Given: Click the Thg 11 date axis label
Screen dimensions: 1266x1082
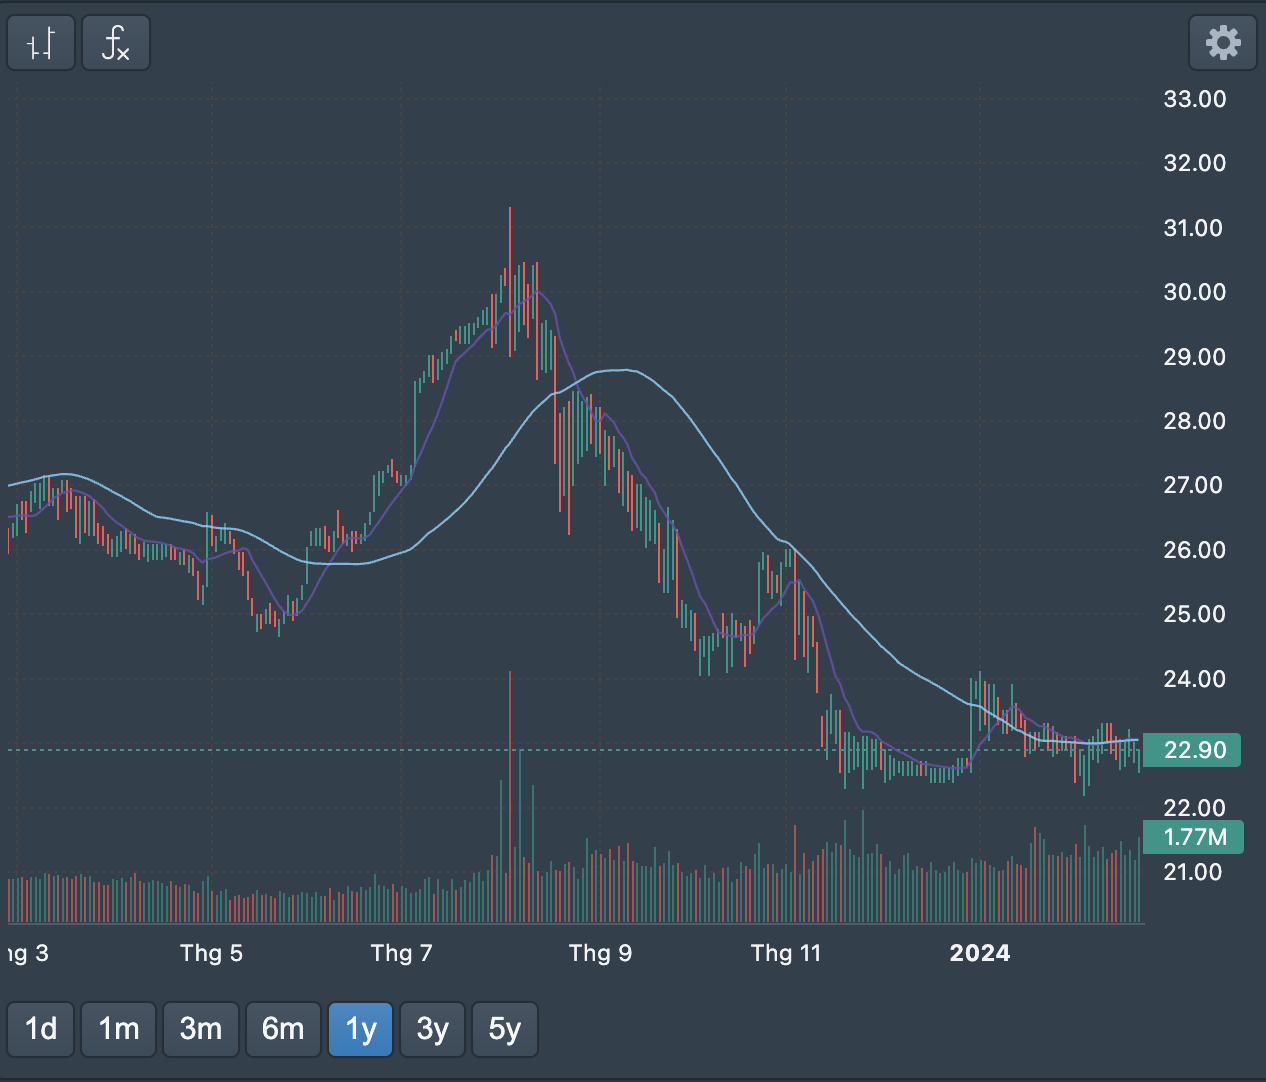Looking at the screenshot, I should click(x=786, y=953).
